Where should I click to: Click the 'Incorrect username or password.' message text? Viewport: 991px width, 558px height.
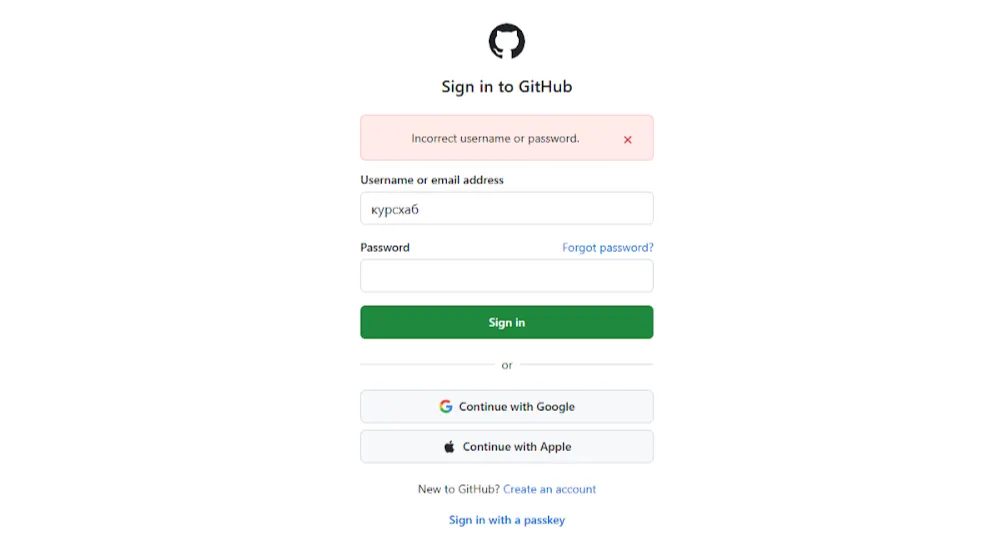coord(495,139)
